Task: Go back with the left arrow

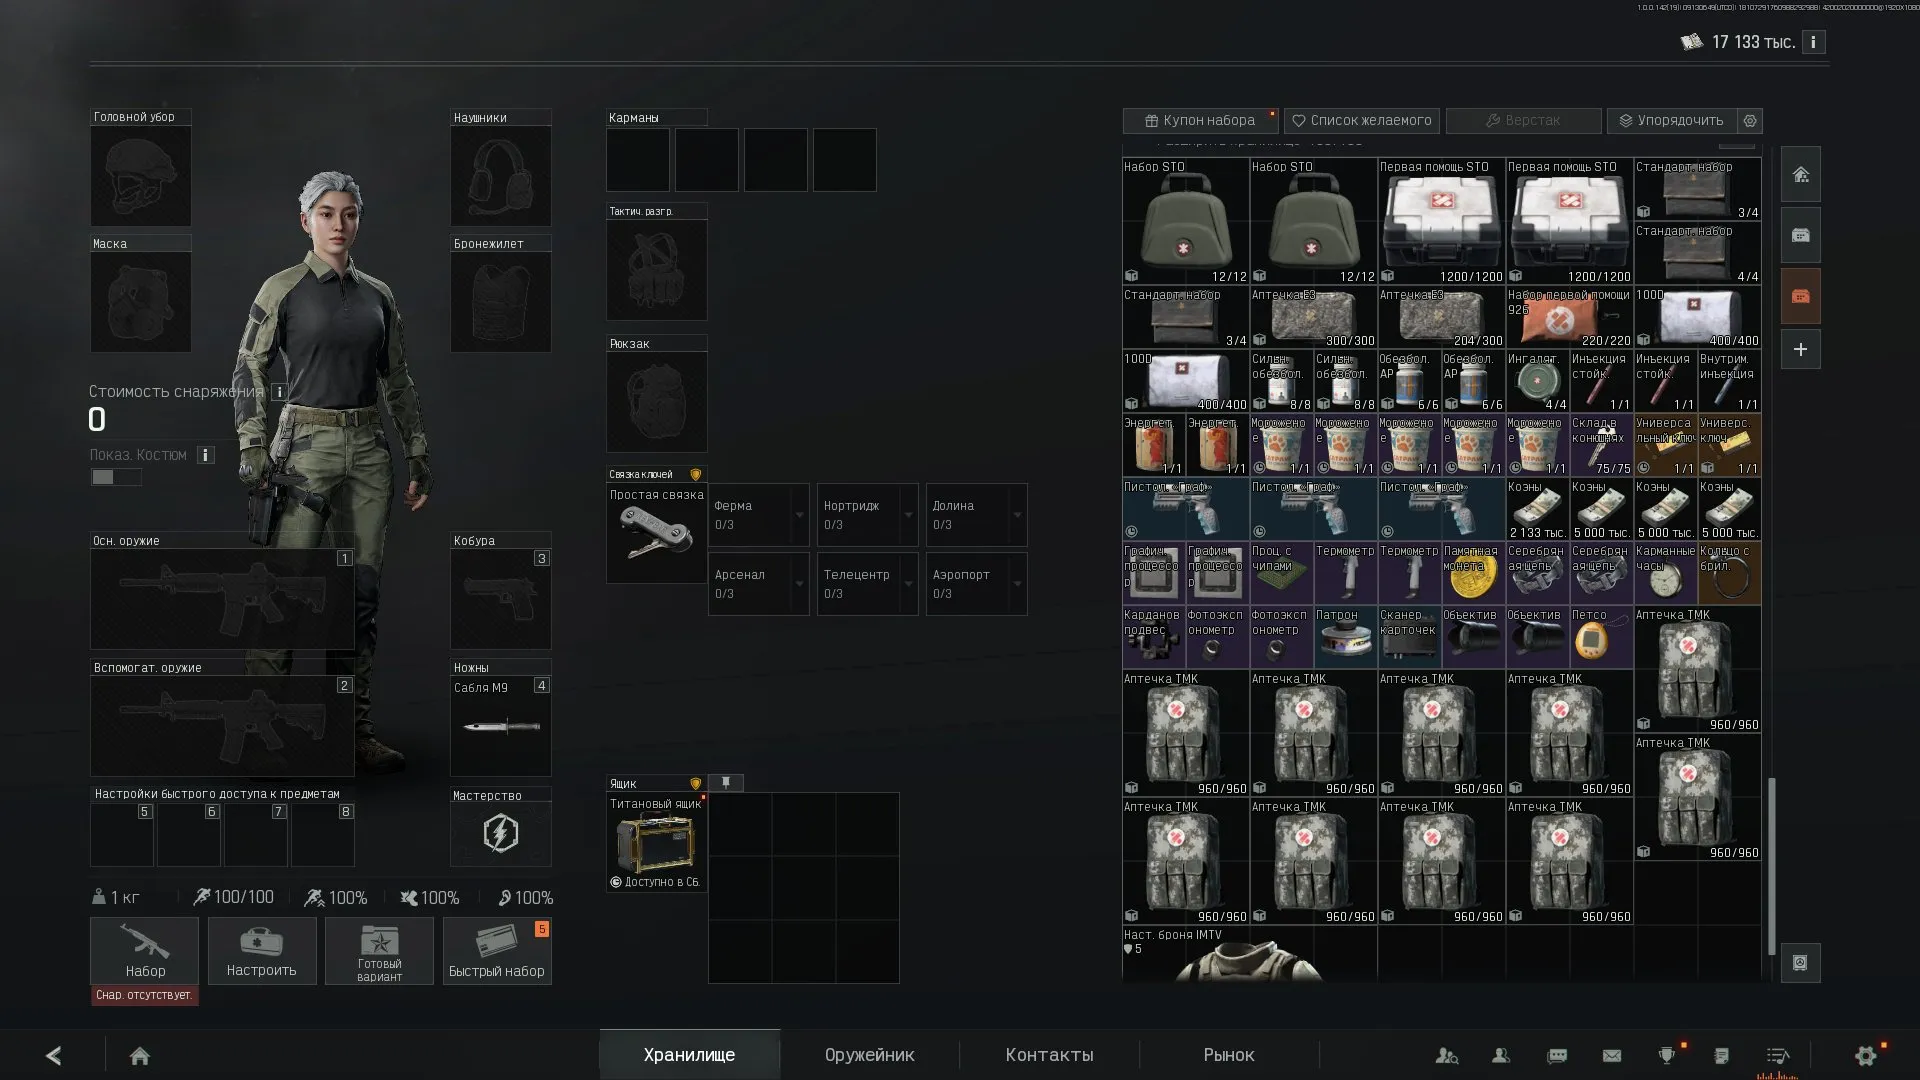Action: pos(54,1055)
